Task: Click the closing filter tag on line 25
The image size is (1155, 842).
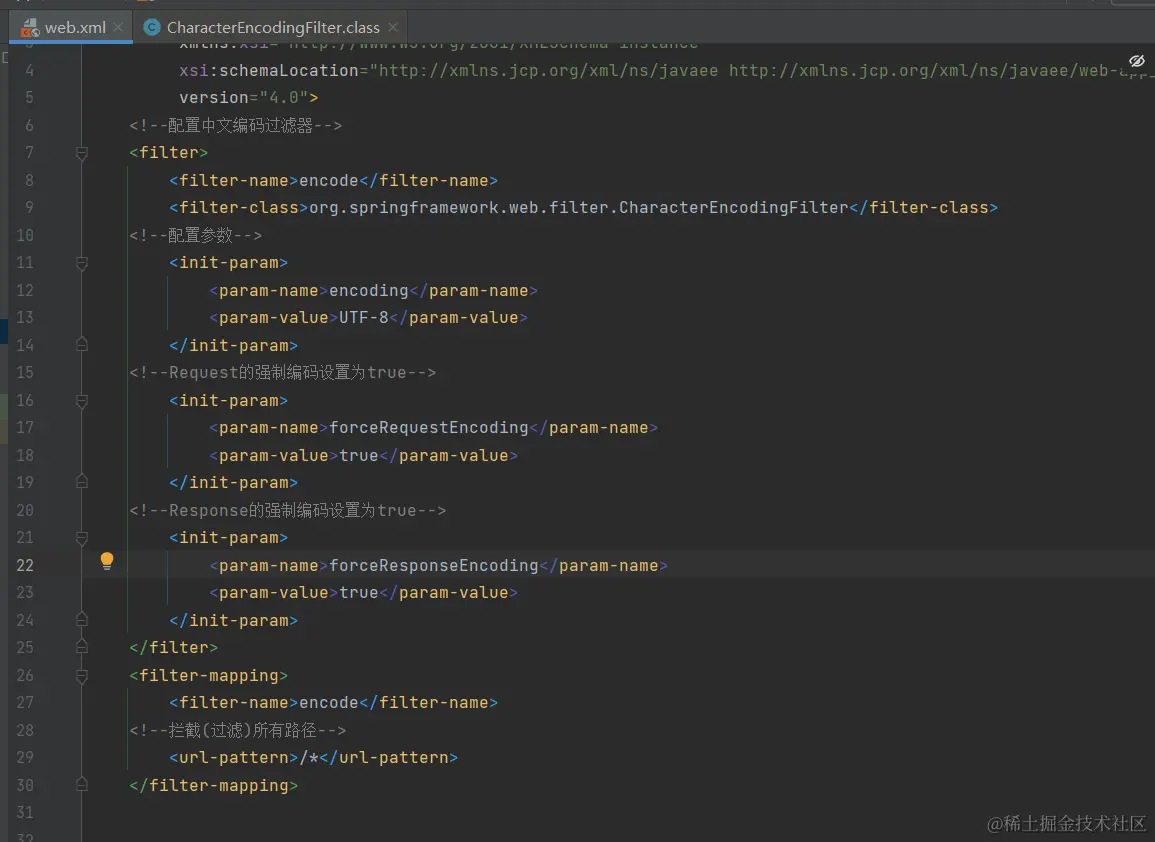Action: (174, 648)
